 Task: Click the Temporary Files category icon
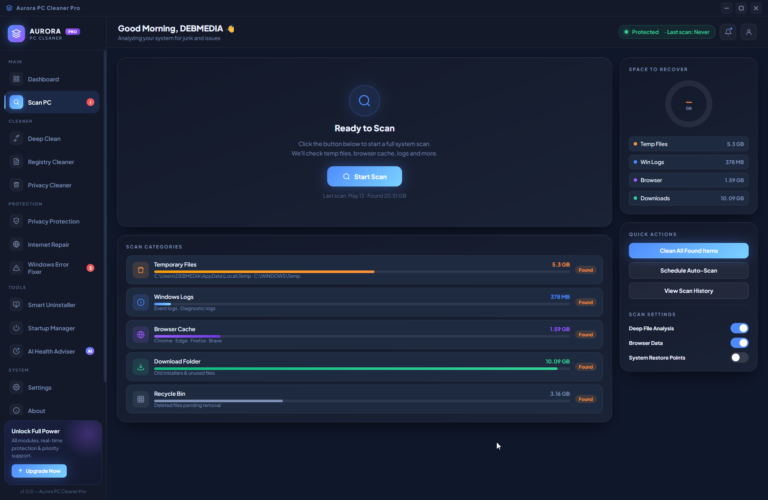pos(141,270)
